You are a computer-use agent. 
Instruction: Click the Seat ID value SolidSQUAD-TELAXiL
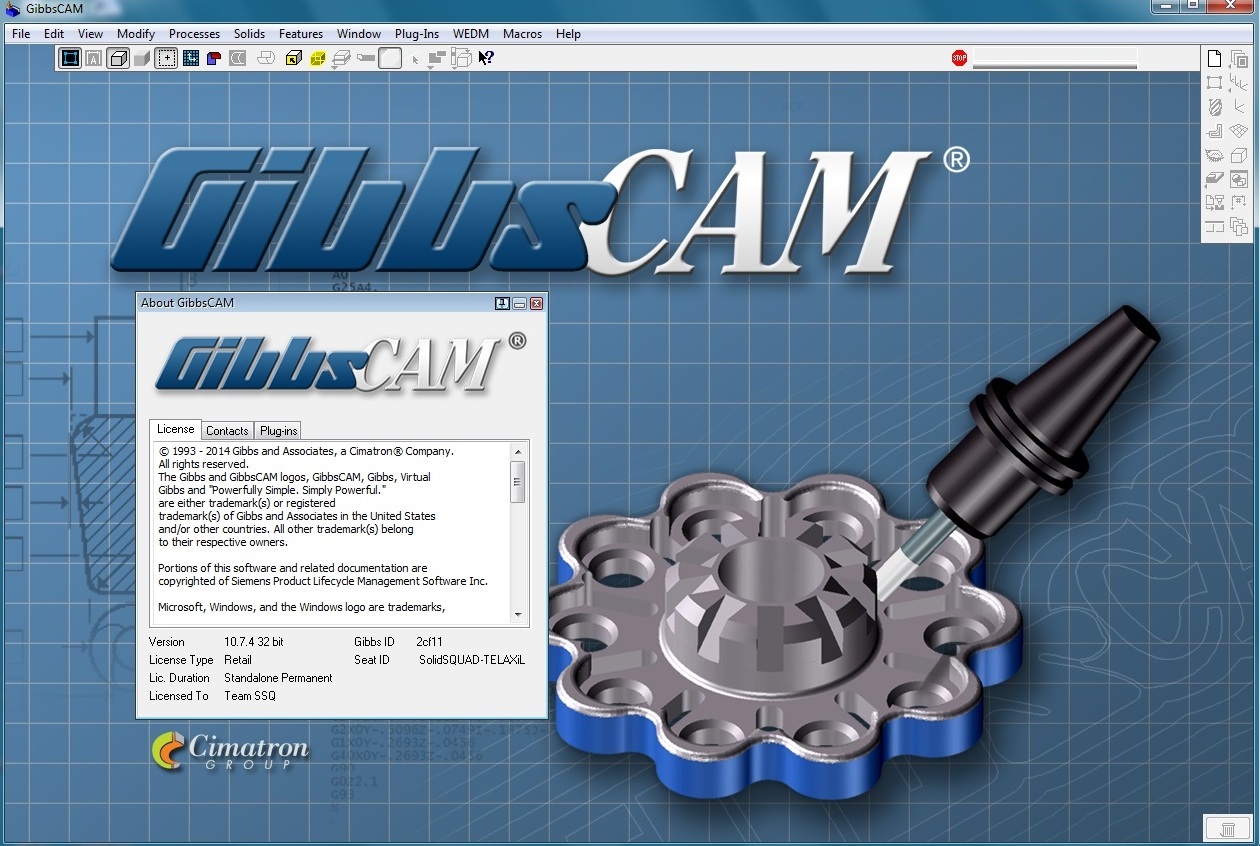click(x=472, y=660)
